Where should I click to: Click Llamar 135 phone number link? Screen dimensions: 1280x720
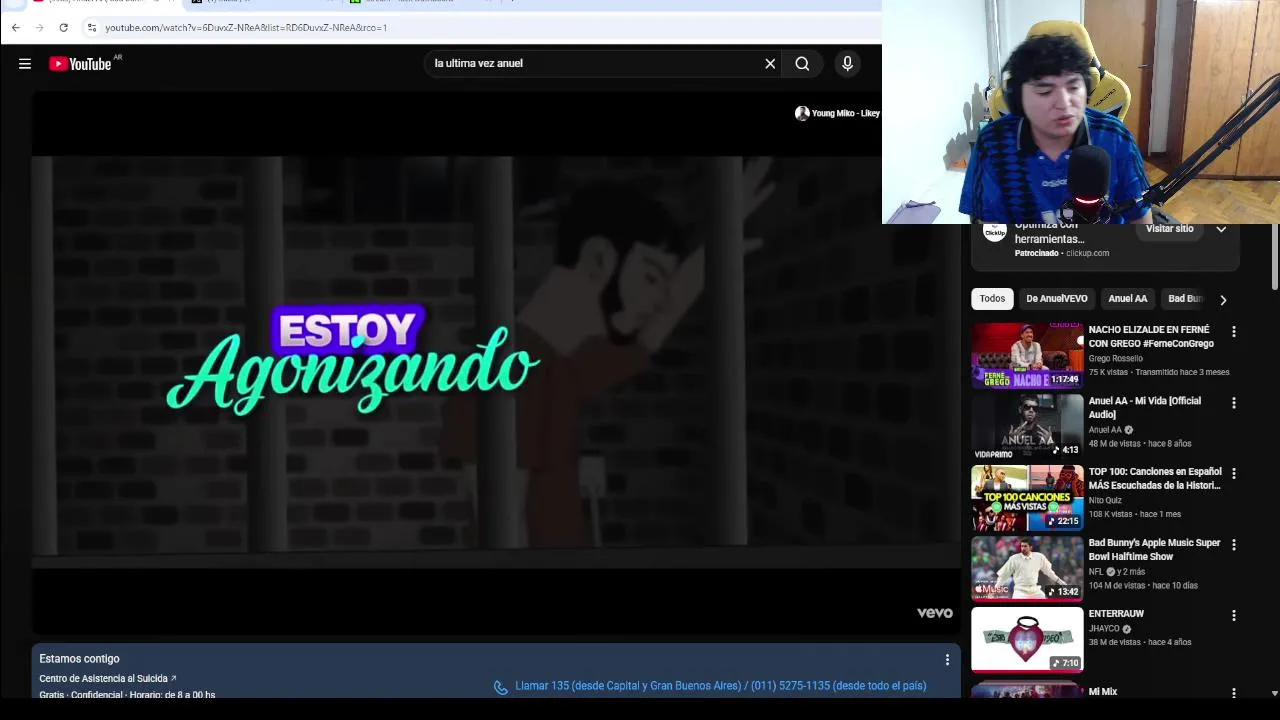(720, 686)
